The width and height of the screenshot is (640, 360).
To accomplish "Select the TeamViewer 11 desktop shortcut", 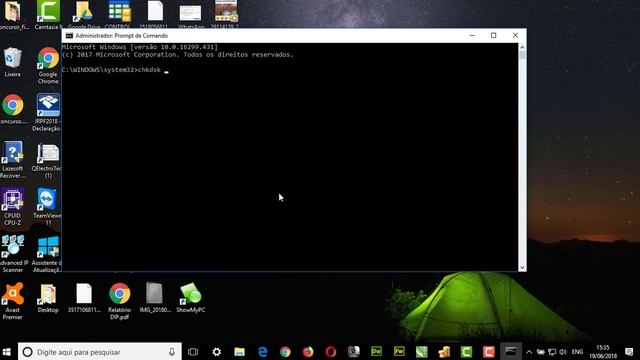I will tap(47, 207).
